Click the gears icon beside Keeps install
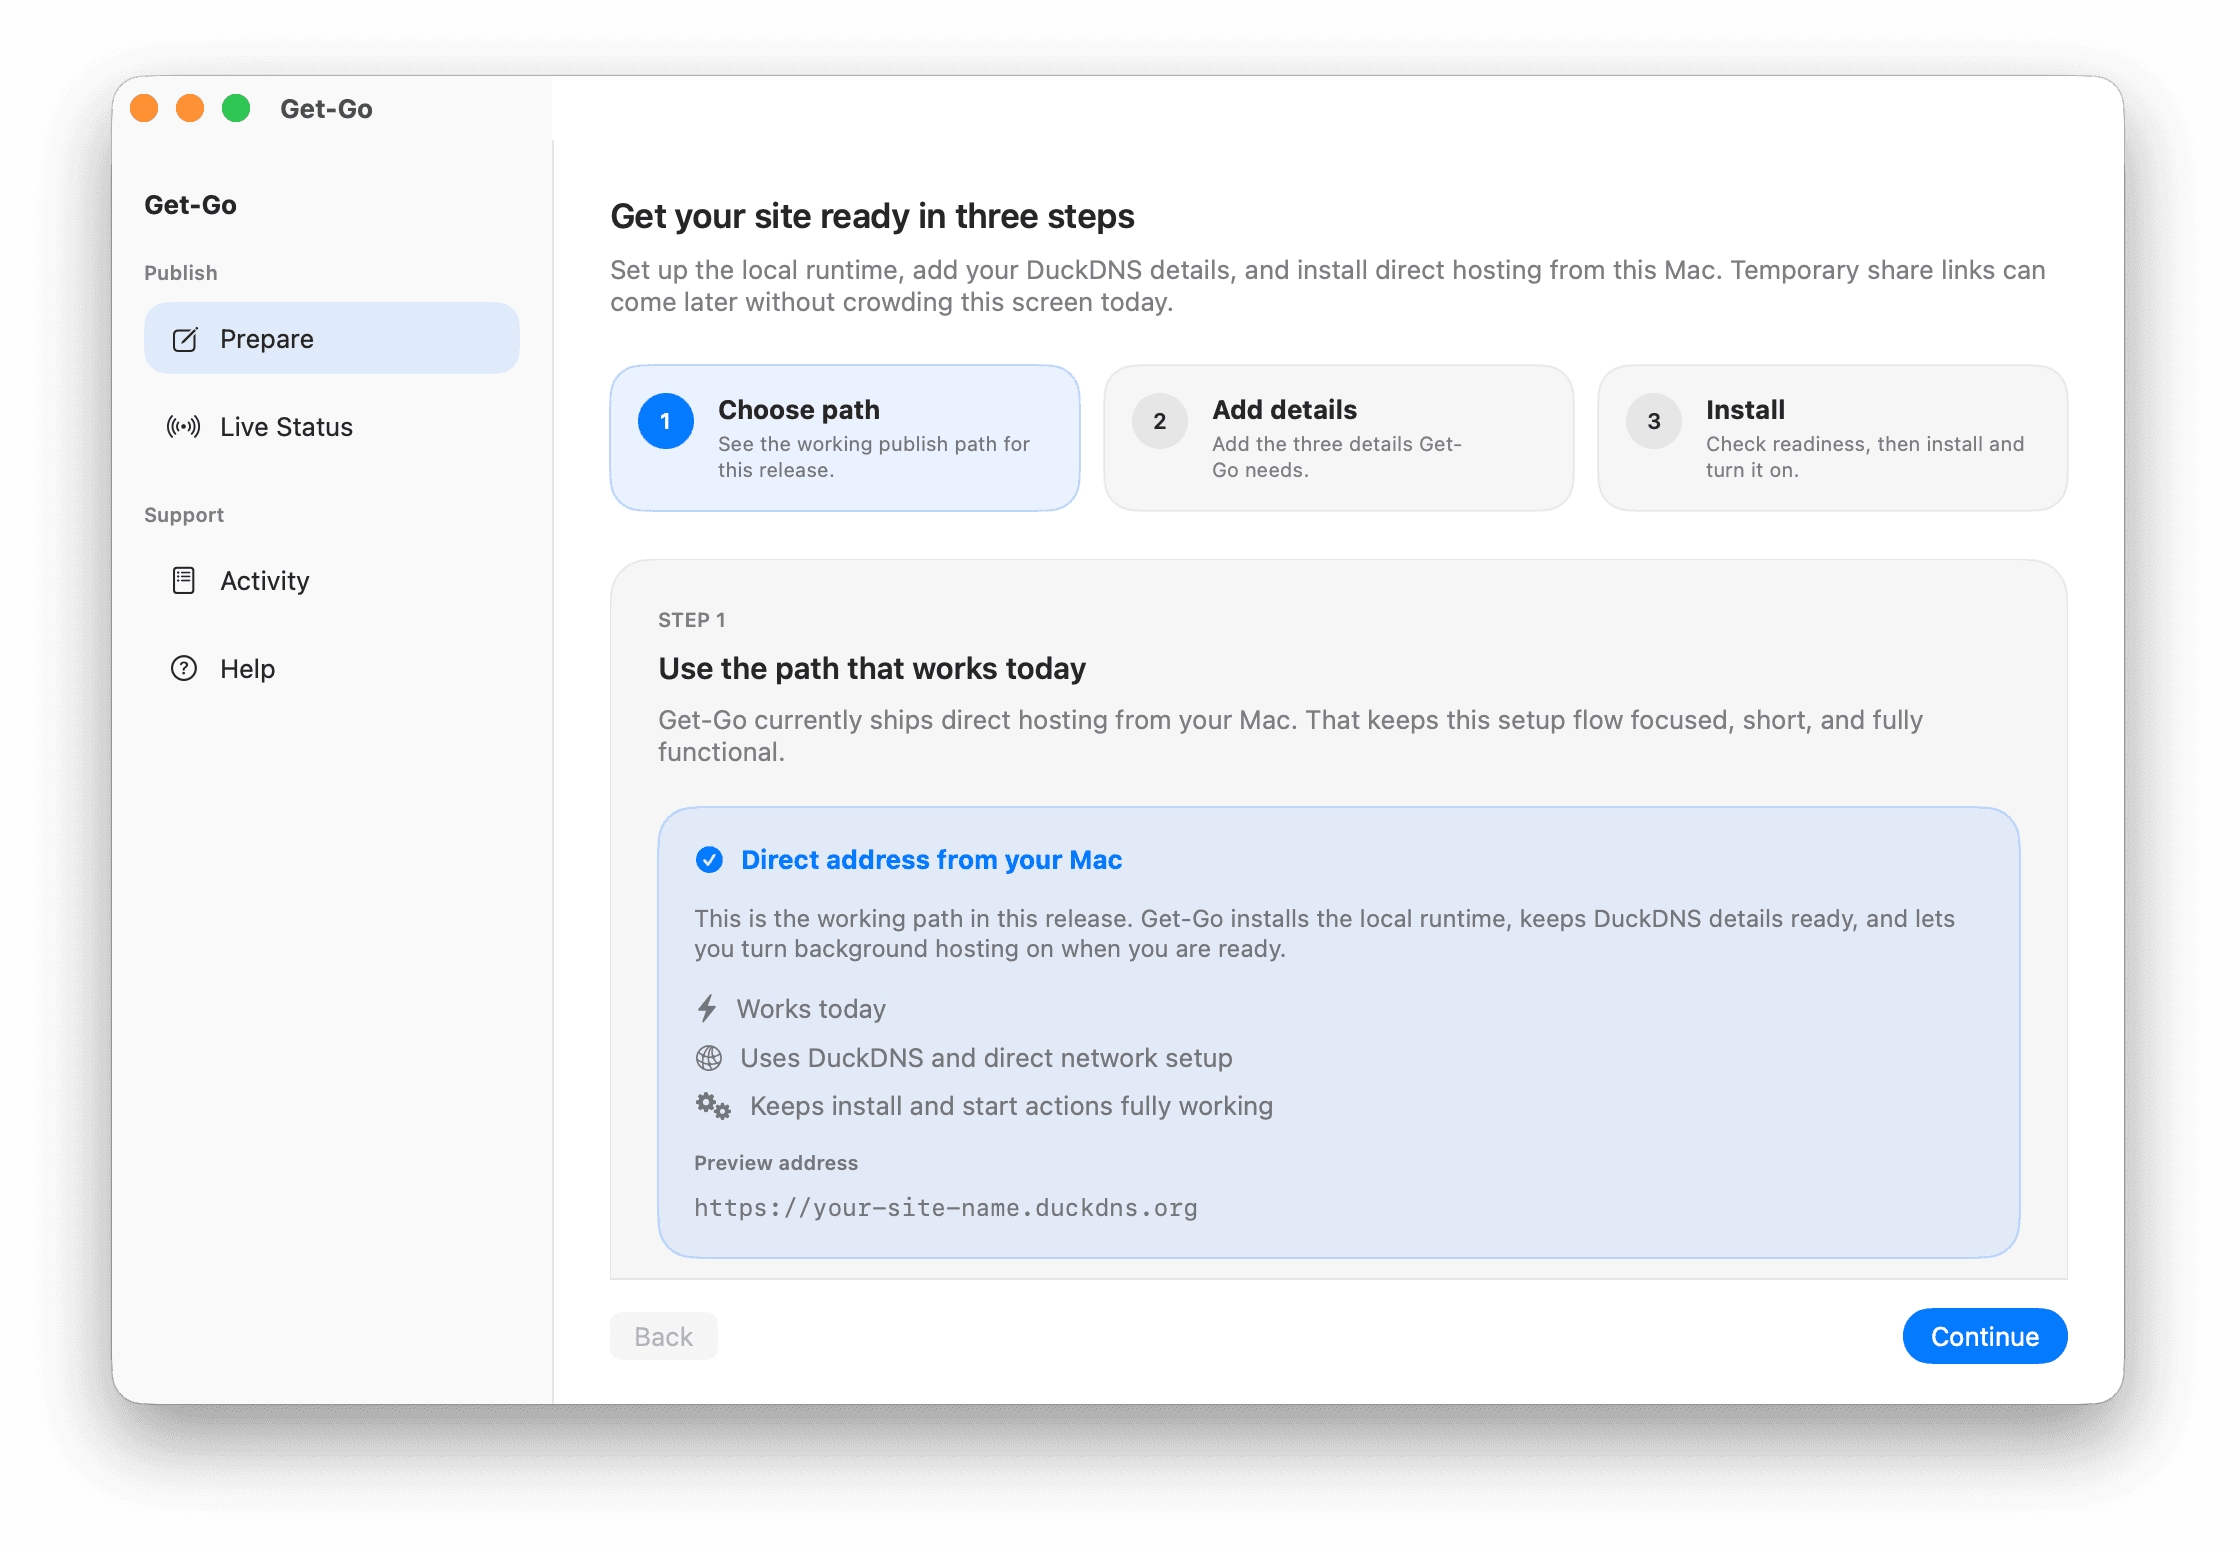 pos(714,1106)
